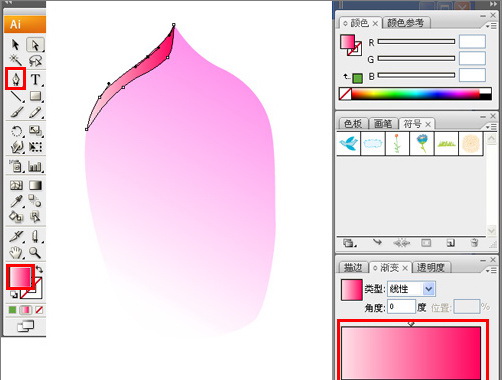Reset to default fill and stroke
This screenshot has height=380, width=502.
[x=14, y=295]
